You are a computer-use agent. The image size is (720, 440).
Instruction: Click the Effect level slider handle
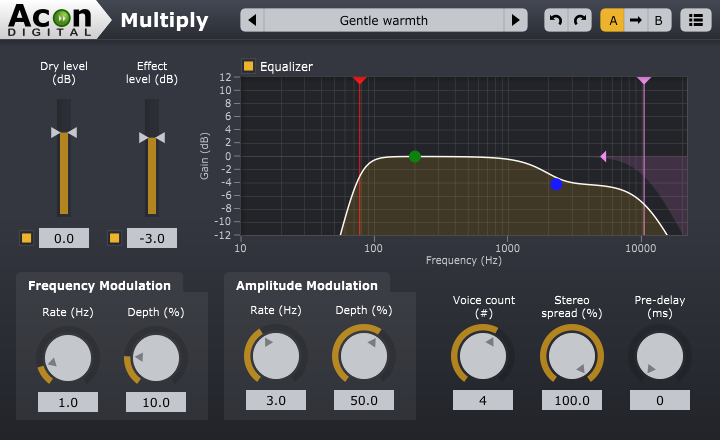pos(152,138)
